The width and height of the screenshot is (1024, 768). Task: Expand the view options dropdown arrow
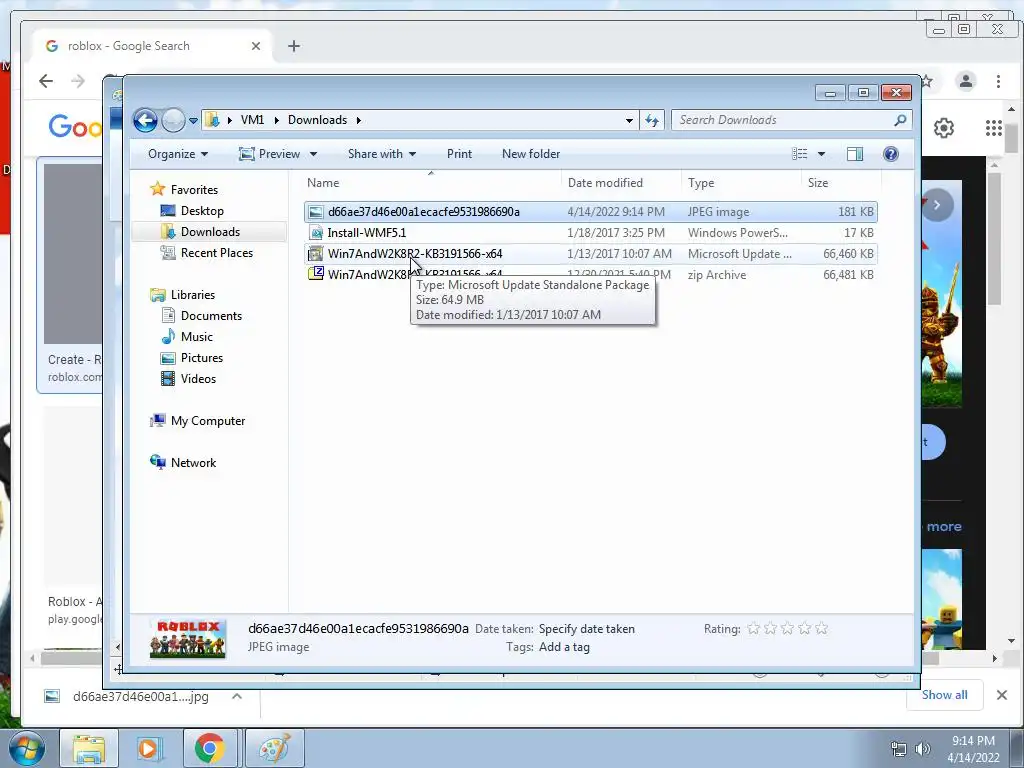point(822,154)
